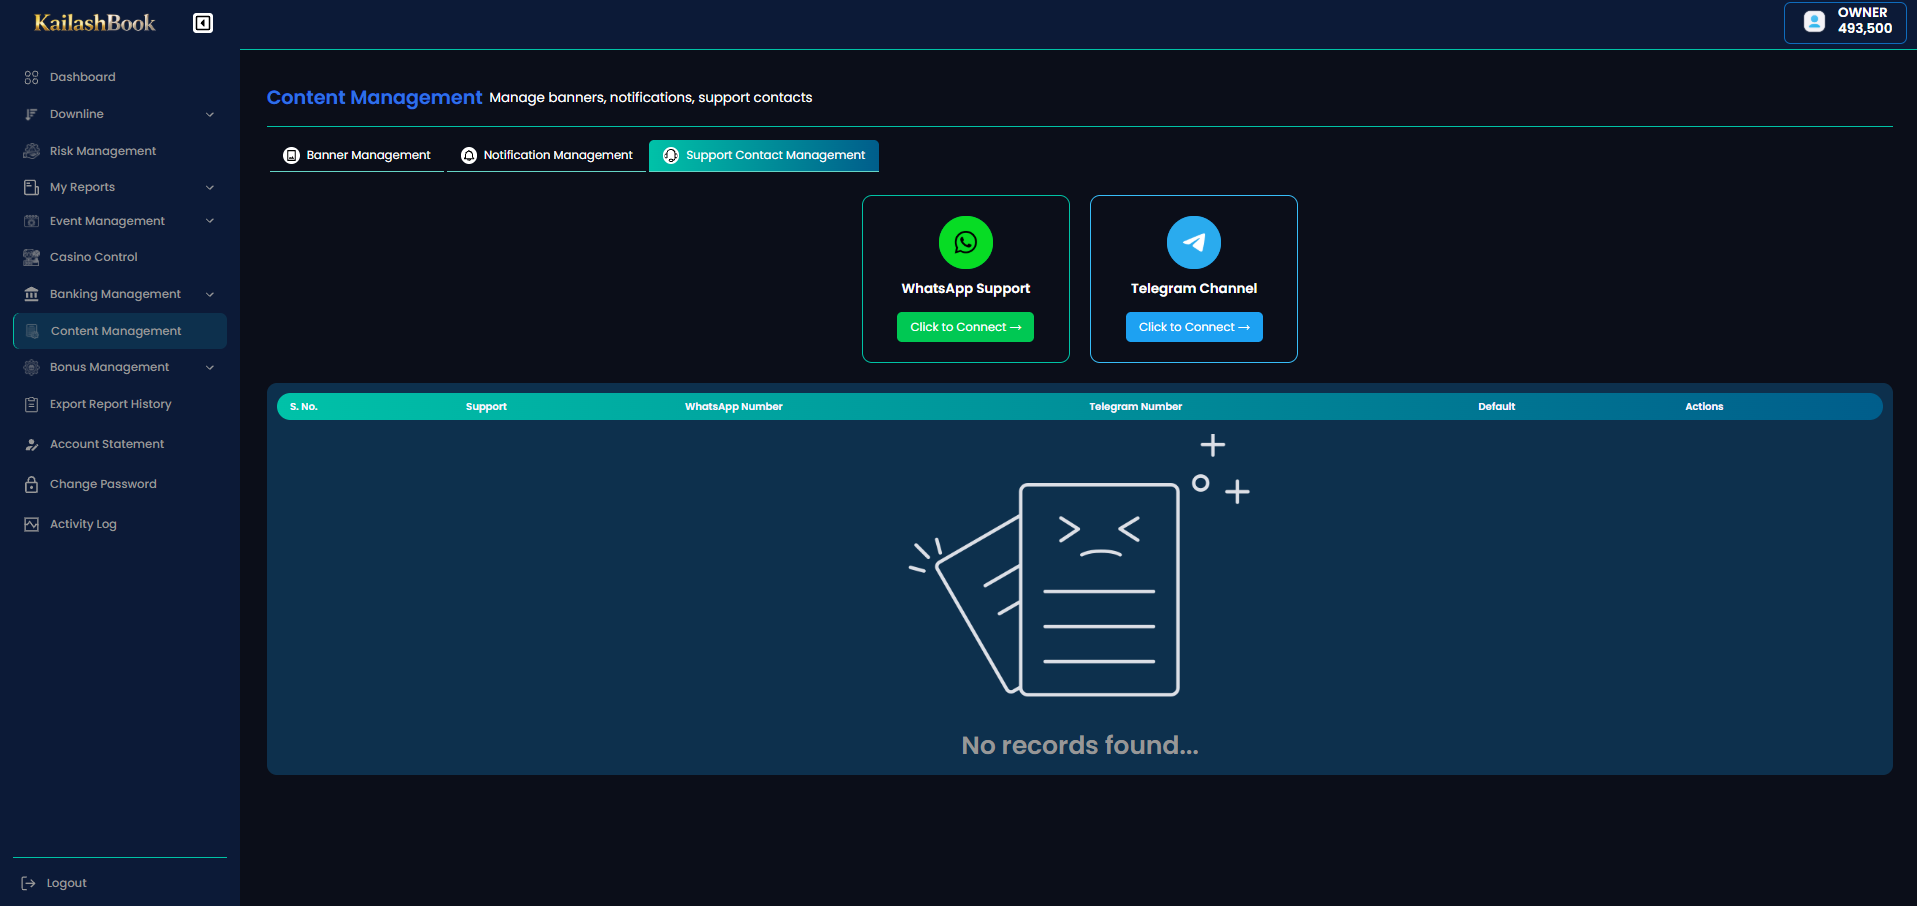This screenshot has height=906, width=1917.
Task: Click the Default column header
Action: [1496, 407]
